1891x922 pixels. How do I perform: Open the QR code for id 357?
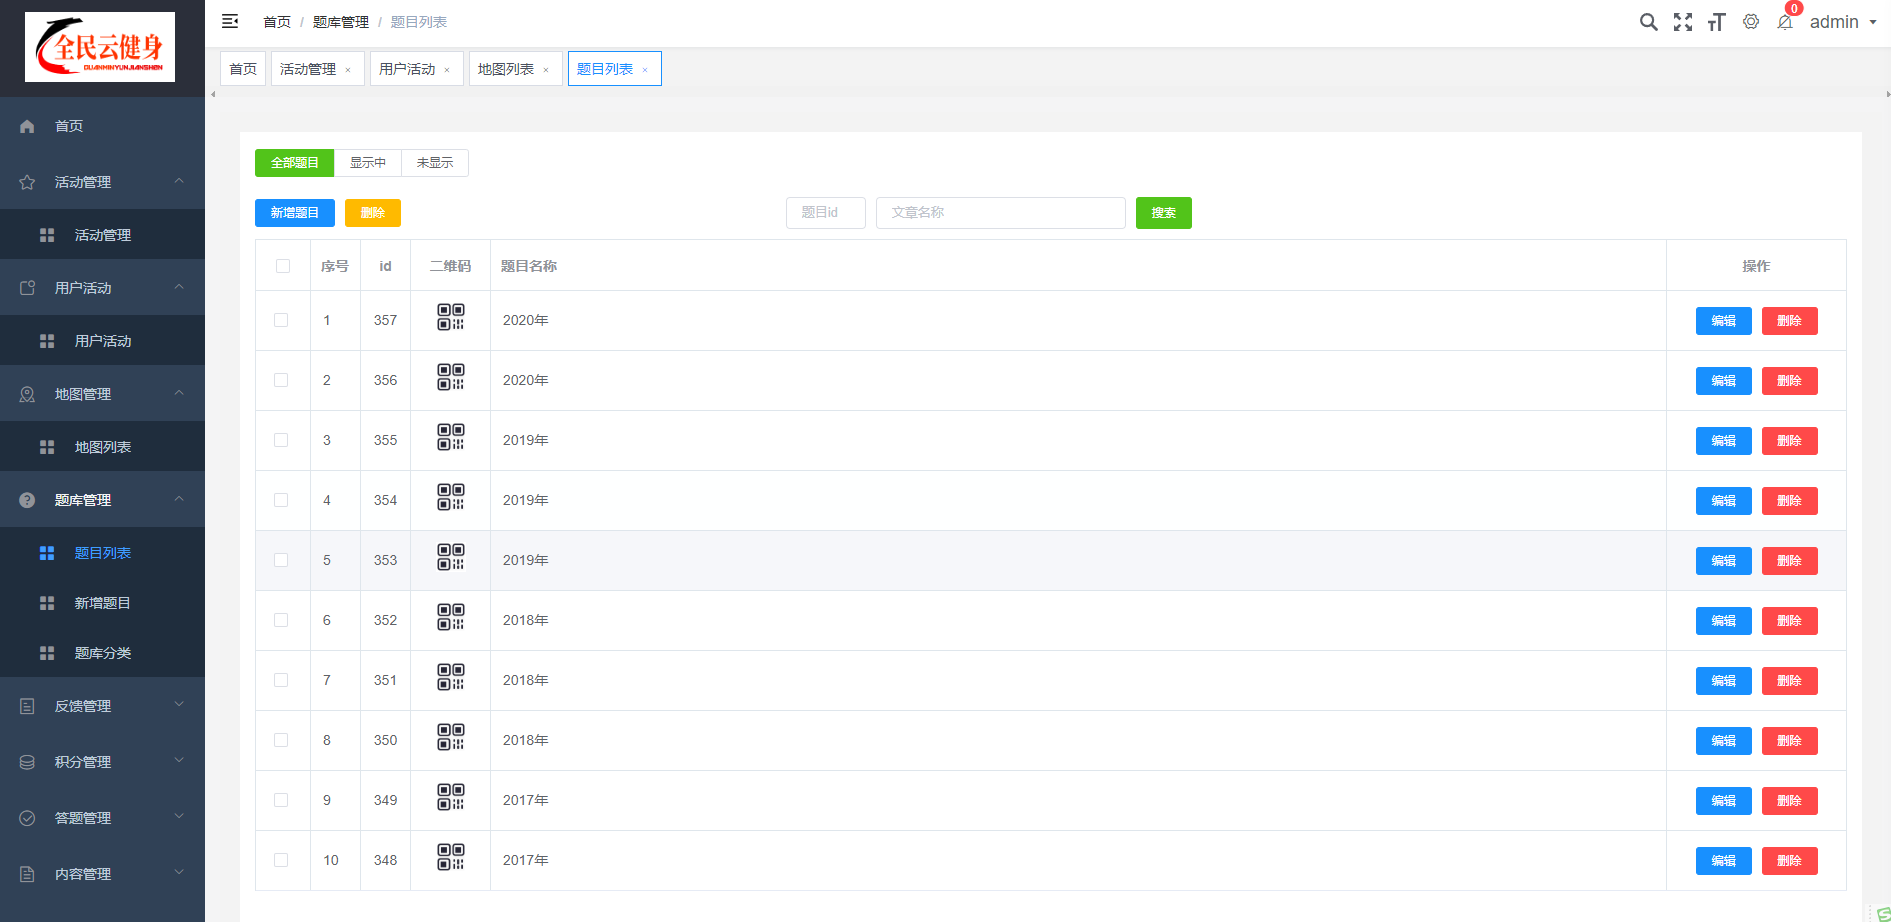coord(451,317)
